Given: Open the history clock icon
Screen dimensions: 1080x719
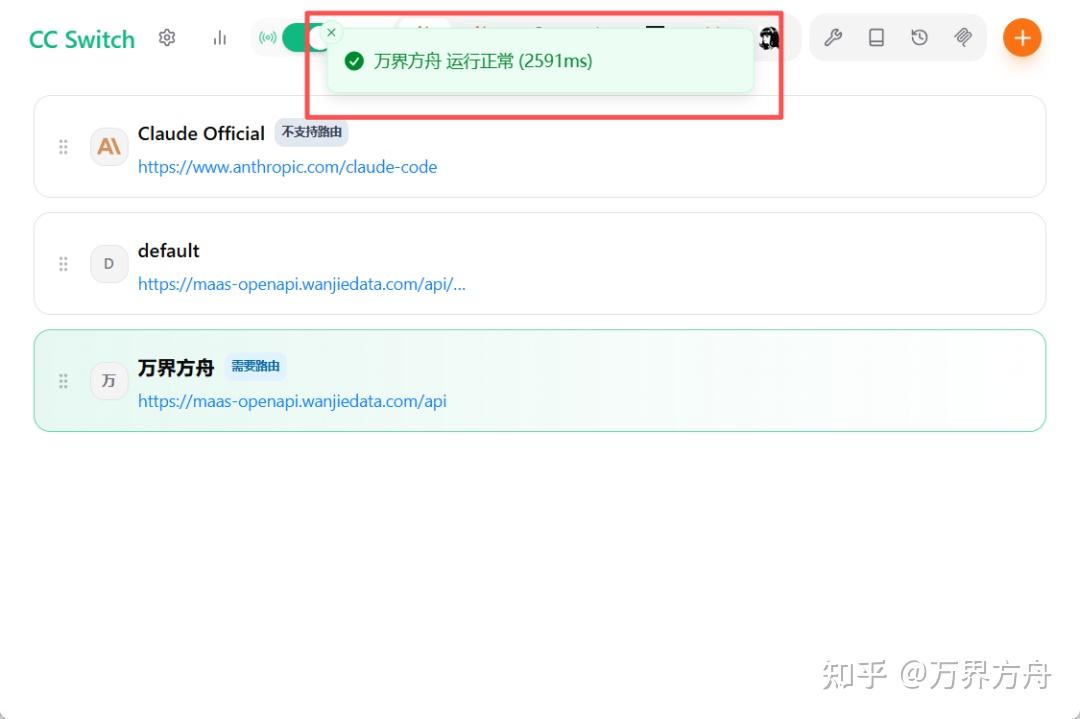Looking at the screenshot, I should 920,37.
